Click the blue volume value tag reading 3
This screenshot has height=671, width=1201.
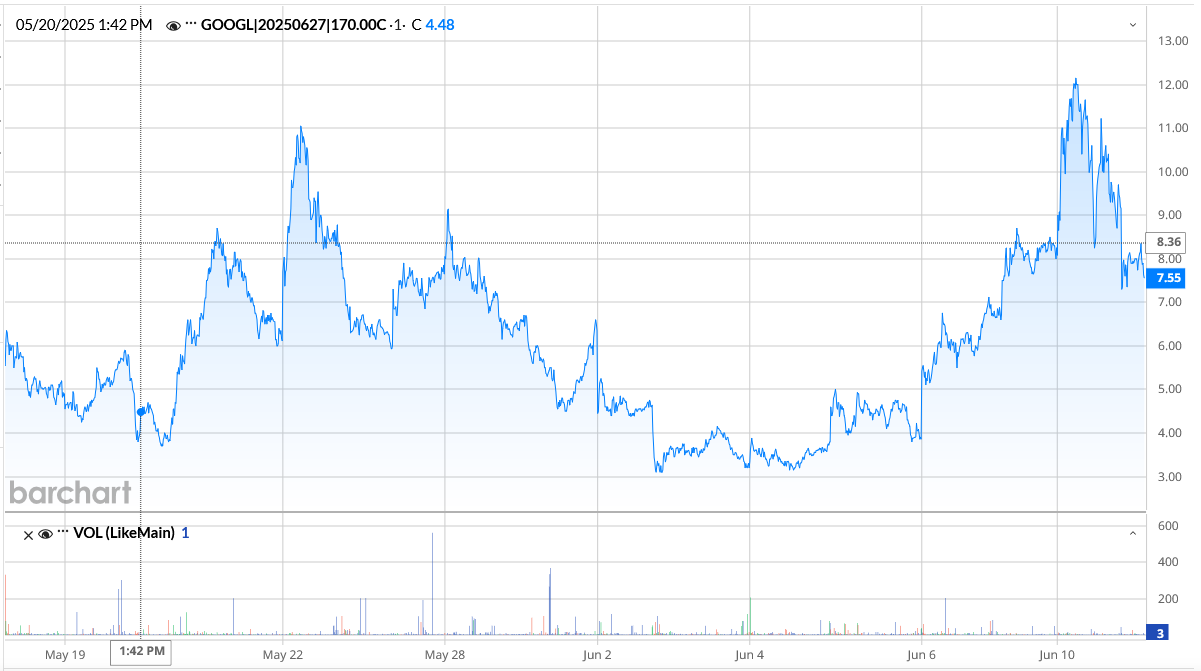1158,632
